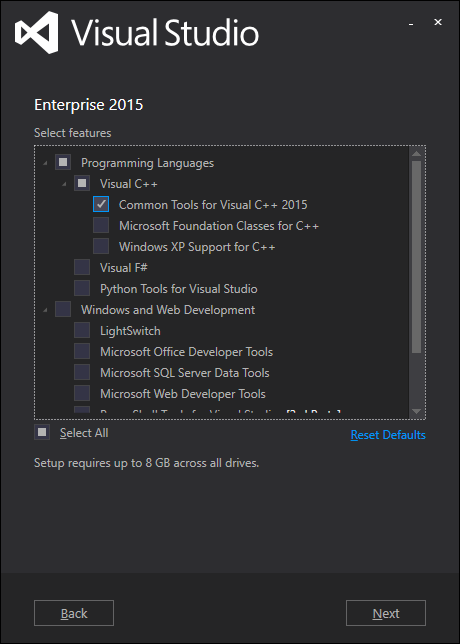
Task: Enable Python Tools for Visual Studio
Action: tap(82, 288)
